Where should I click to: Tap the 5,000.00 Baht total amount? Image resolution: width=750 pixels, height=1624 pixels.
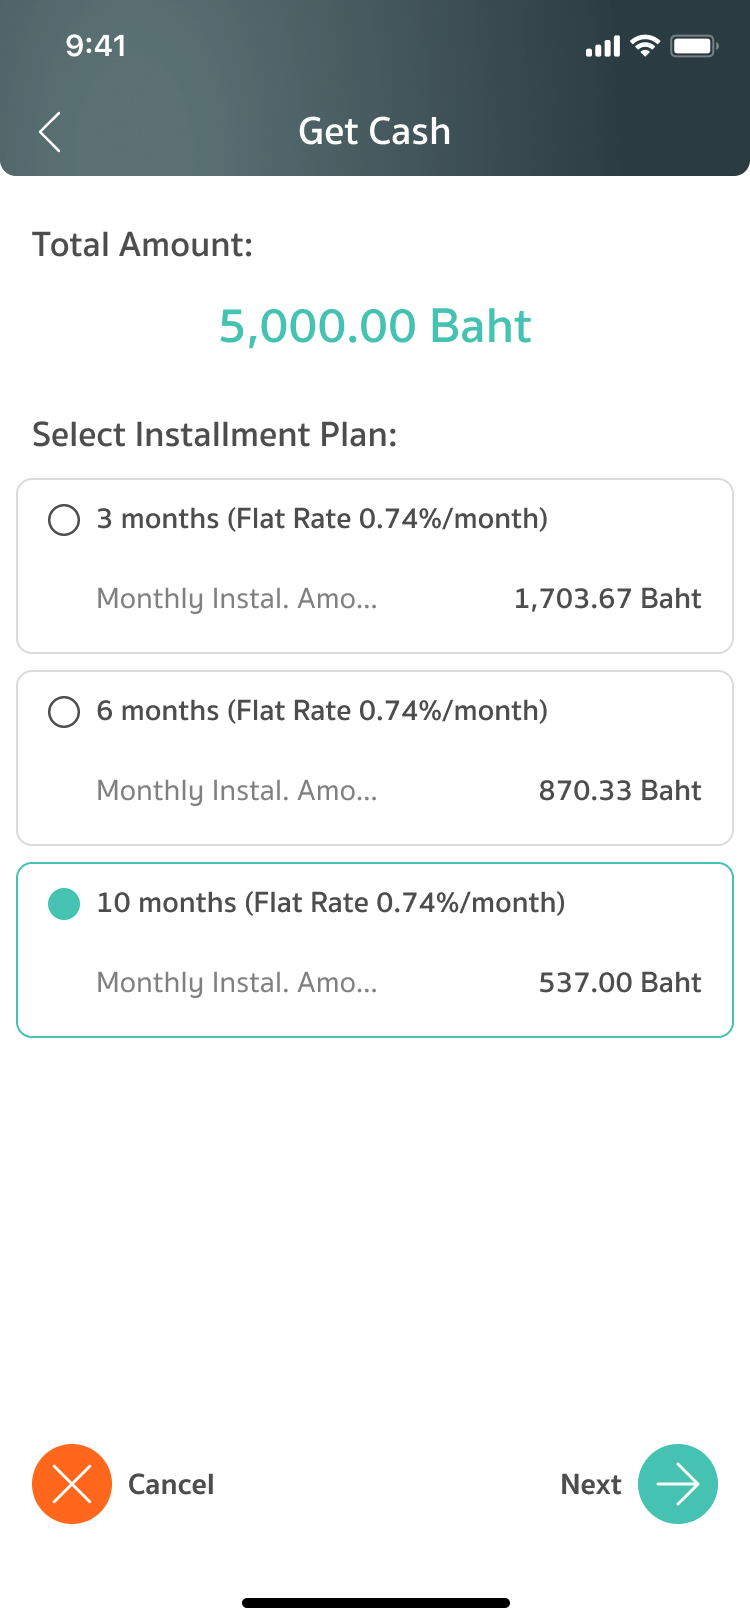(x=375, y=326)
